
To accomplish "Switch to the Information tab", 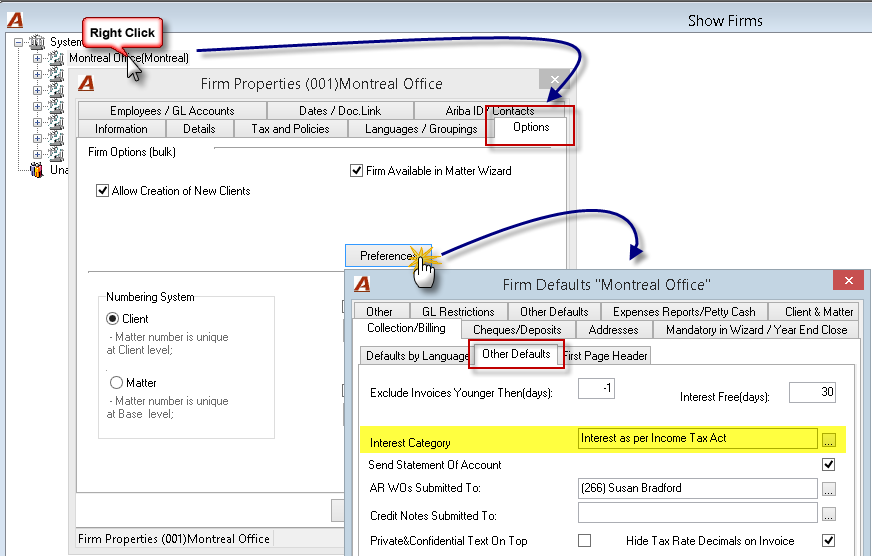I will (x=121, y=129).
